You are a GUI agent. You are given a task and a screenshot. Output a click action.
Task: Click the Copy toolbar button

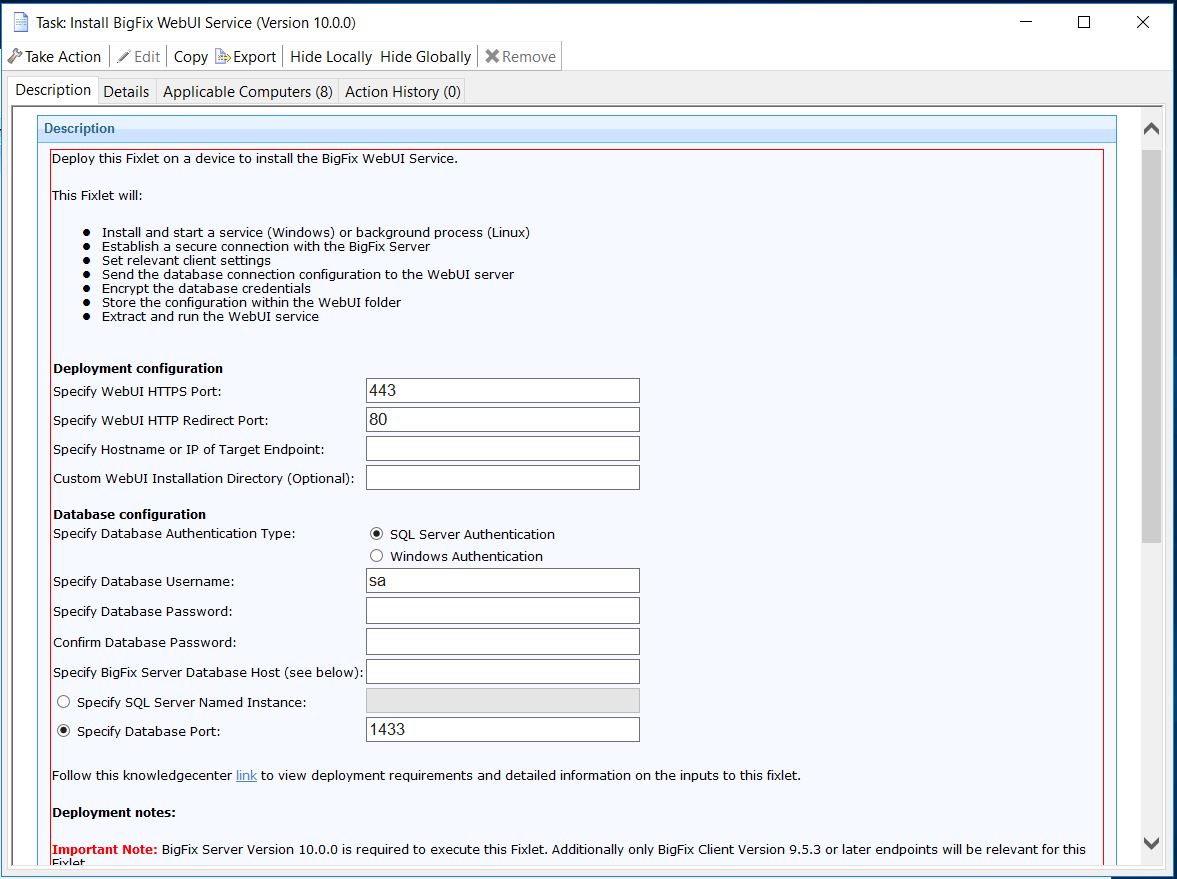pos(189,56)
